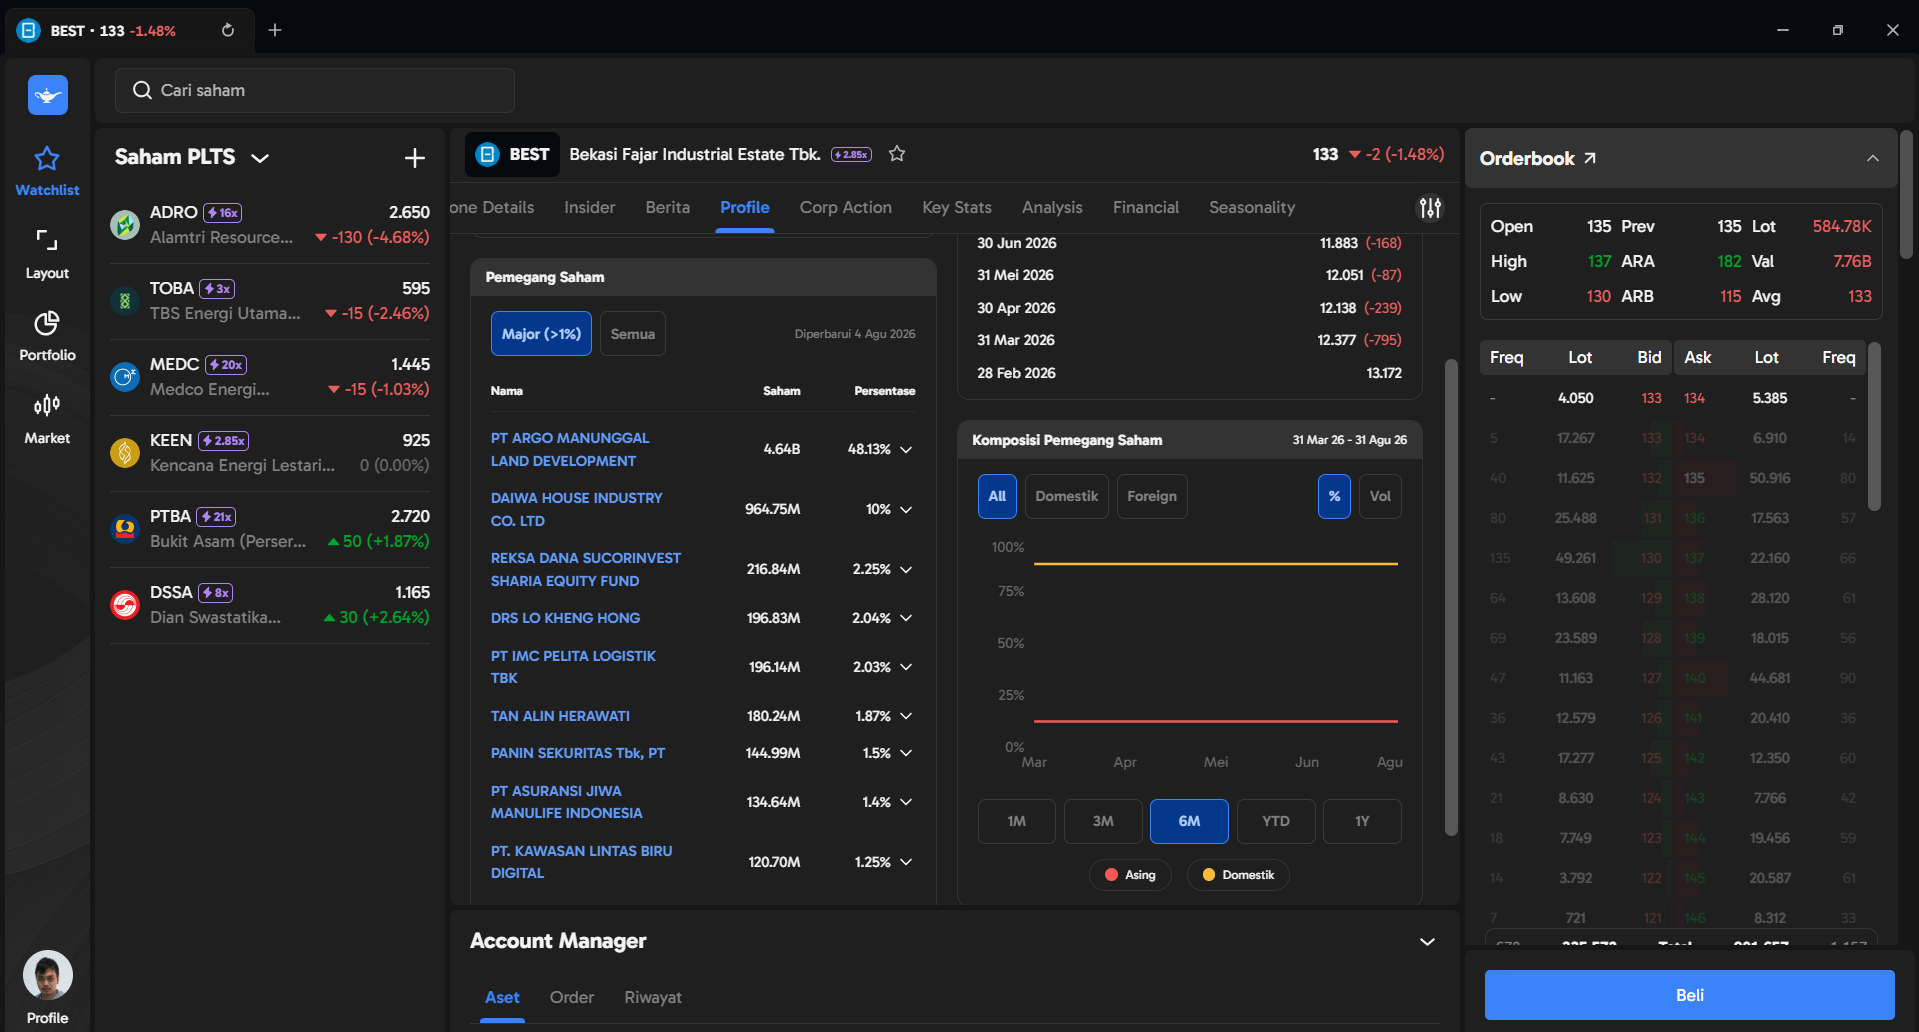Open PT ASURANSI JIWA MANULIFE INDONESIA link
Image resolution: width=1919 pixels, height=1032 pixels.
(567, 802)
